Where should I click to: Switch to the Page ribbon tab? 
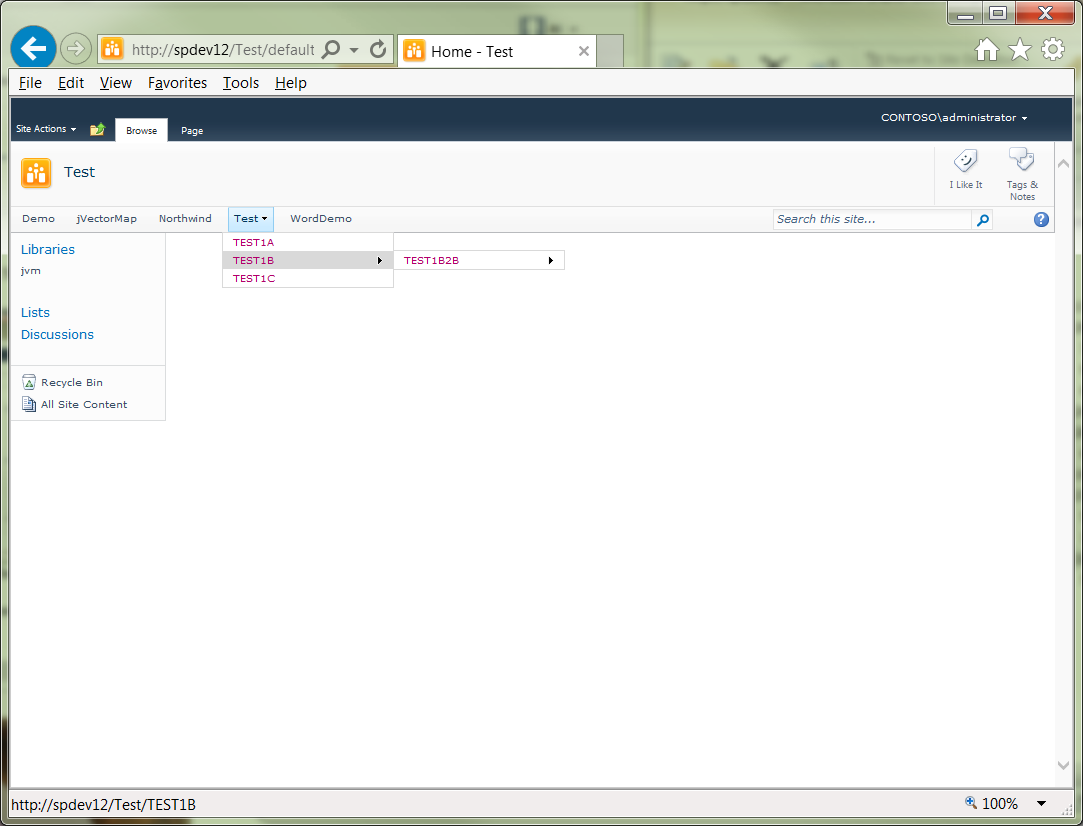(191, 130)
